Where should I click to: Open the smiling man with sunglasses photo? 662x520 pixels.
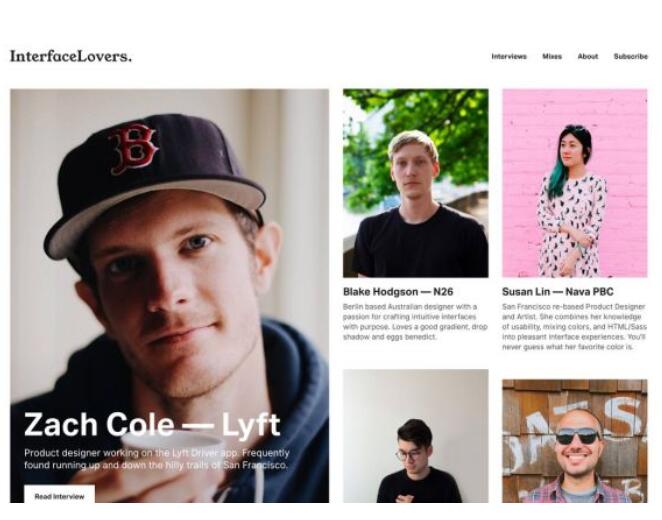(575, 441)
